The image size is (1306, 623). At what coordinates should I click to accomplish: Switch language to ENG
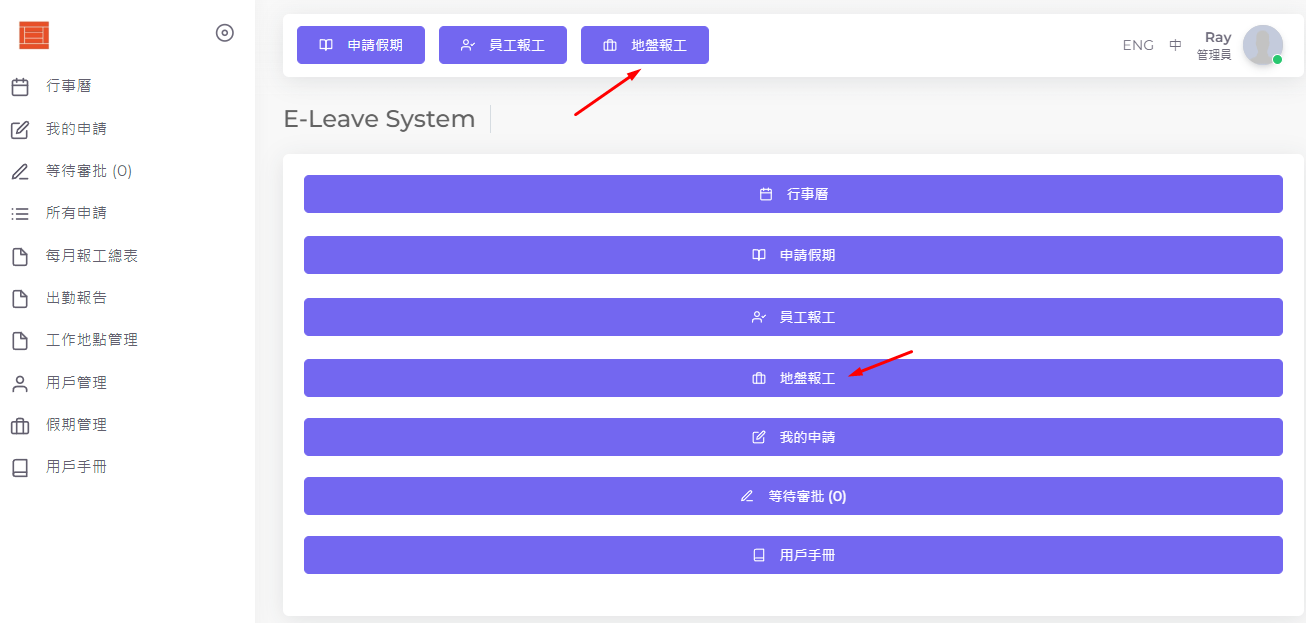pos(1138,45)
